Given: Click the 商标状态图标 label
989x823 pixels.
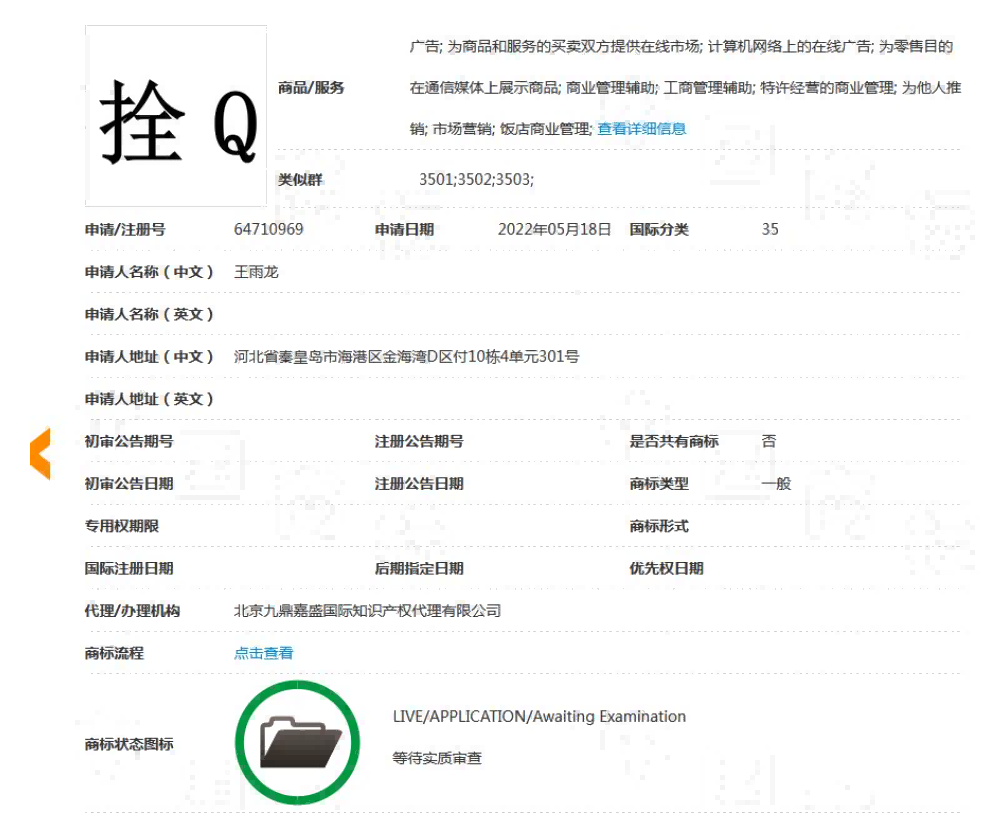Looking at the screenshot, I should coord(129,744).
